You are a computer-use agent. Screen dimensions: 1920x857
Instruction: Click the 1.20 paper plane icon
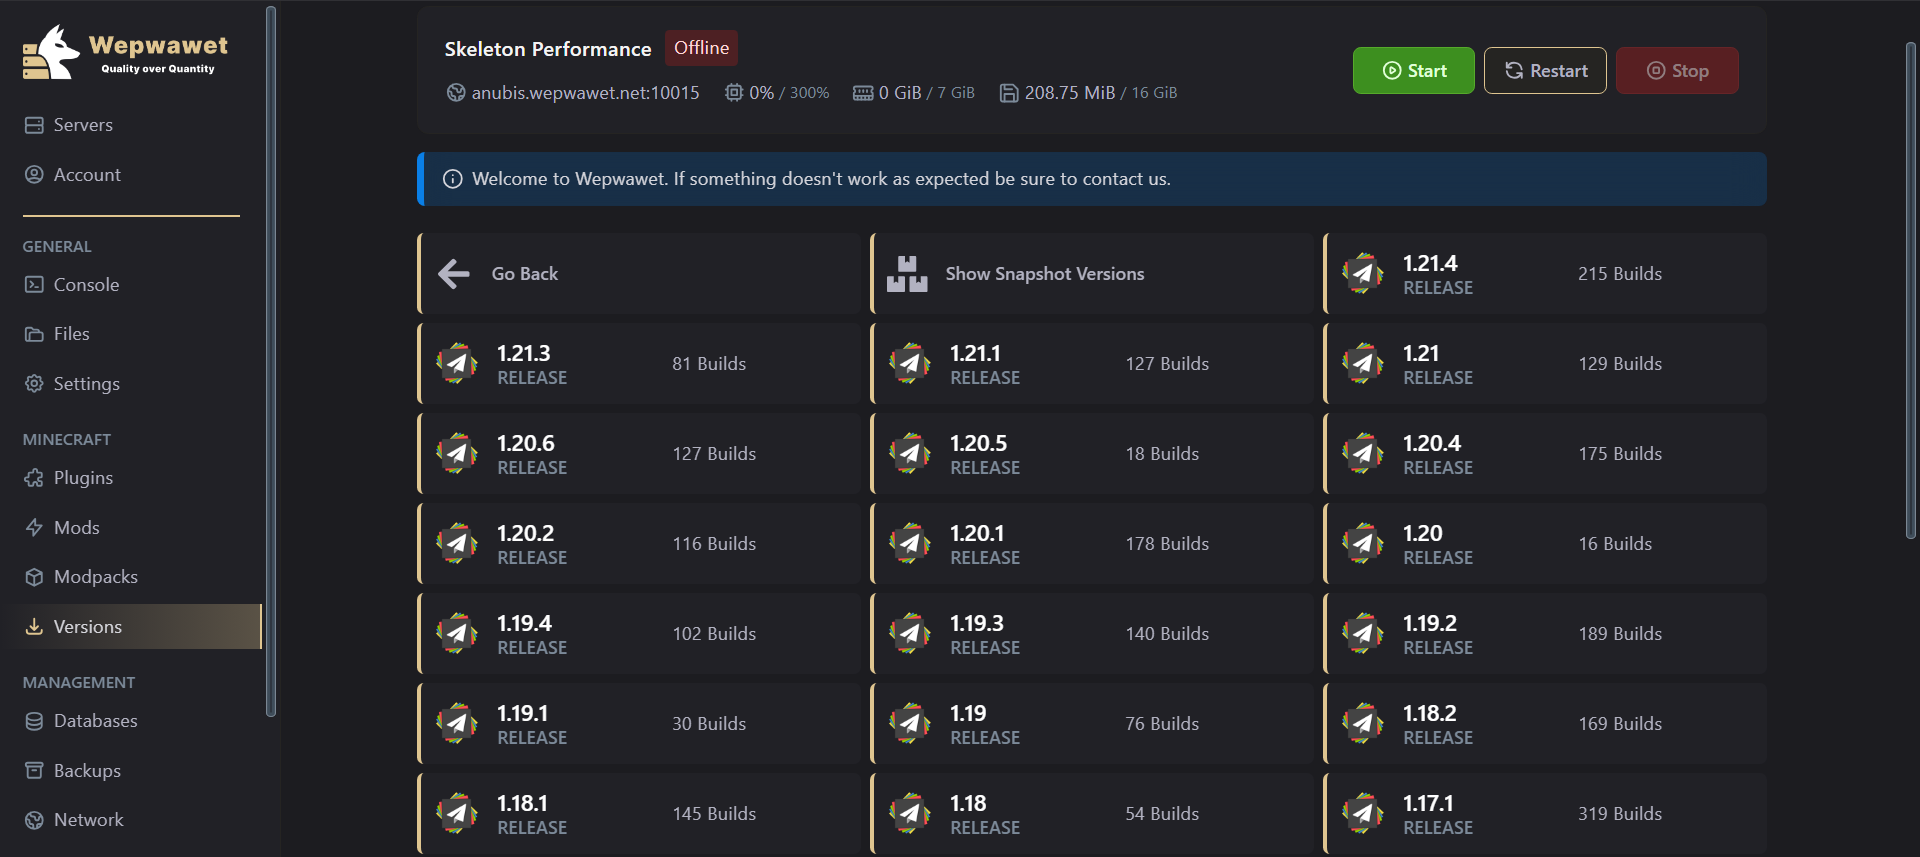(x=1363, y=544)
